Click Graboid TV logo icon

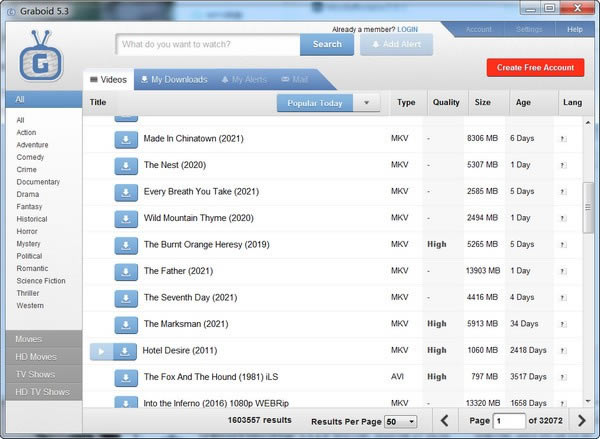[43, 58]
